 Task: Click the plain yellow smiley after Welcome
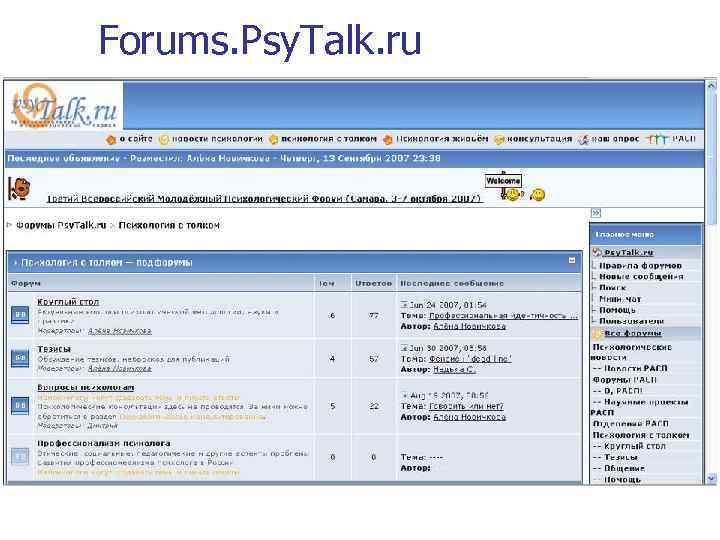[x=538, y=195]
